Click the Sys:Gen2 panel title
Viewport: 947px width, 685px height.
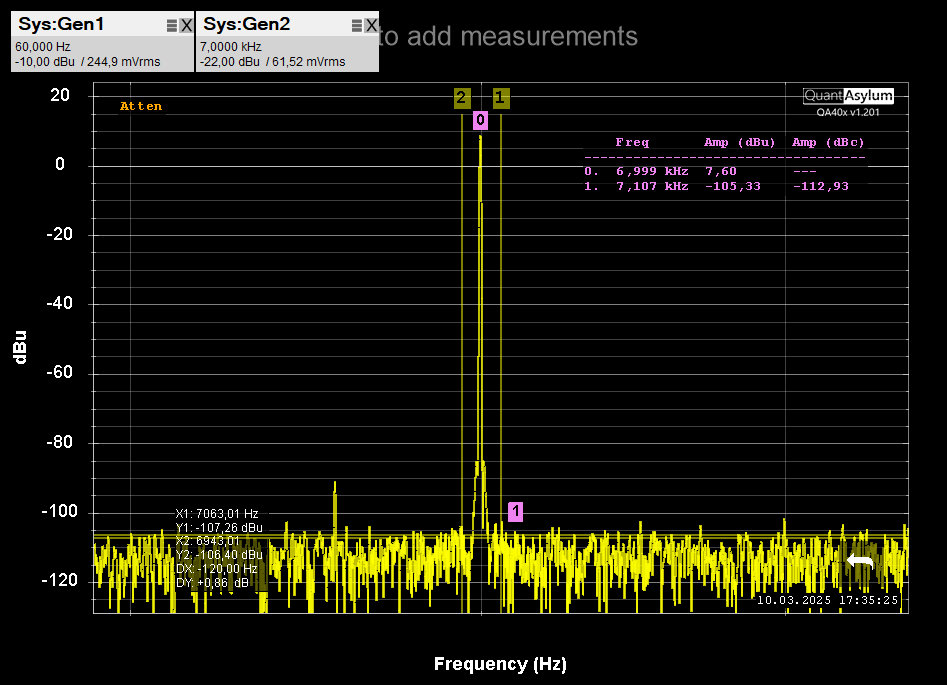(246, 24)
